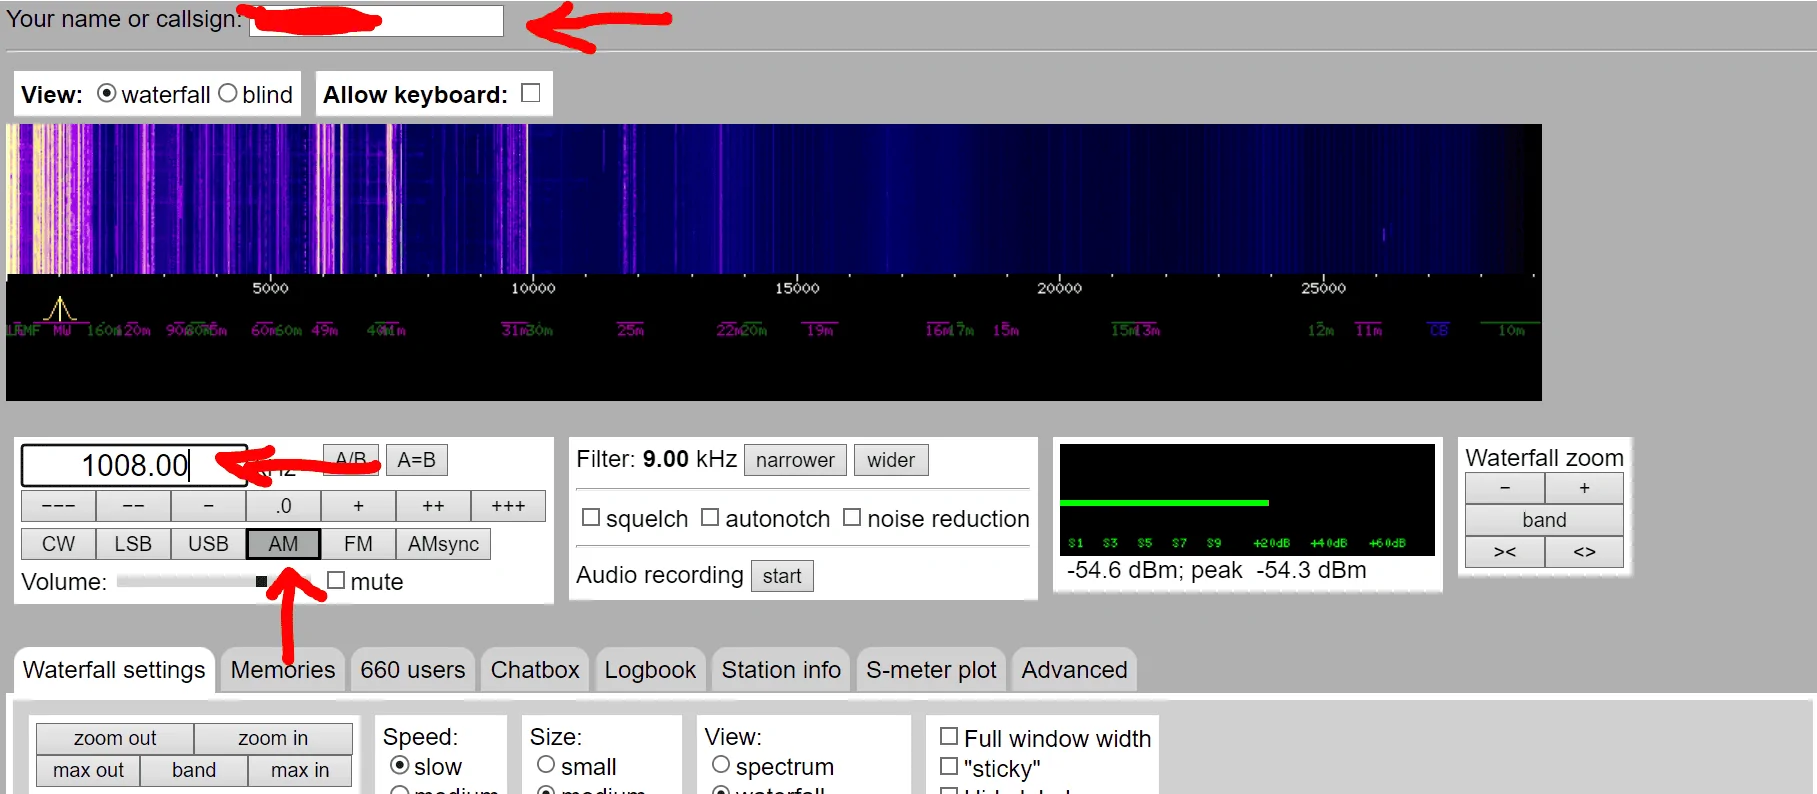The height and width of the screenshot is (794, 1817).
Task: Click the Volume slider handle
Action: coord(261,582)
